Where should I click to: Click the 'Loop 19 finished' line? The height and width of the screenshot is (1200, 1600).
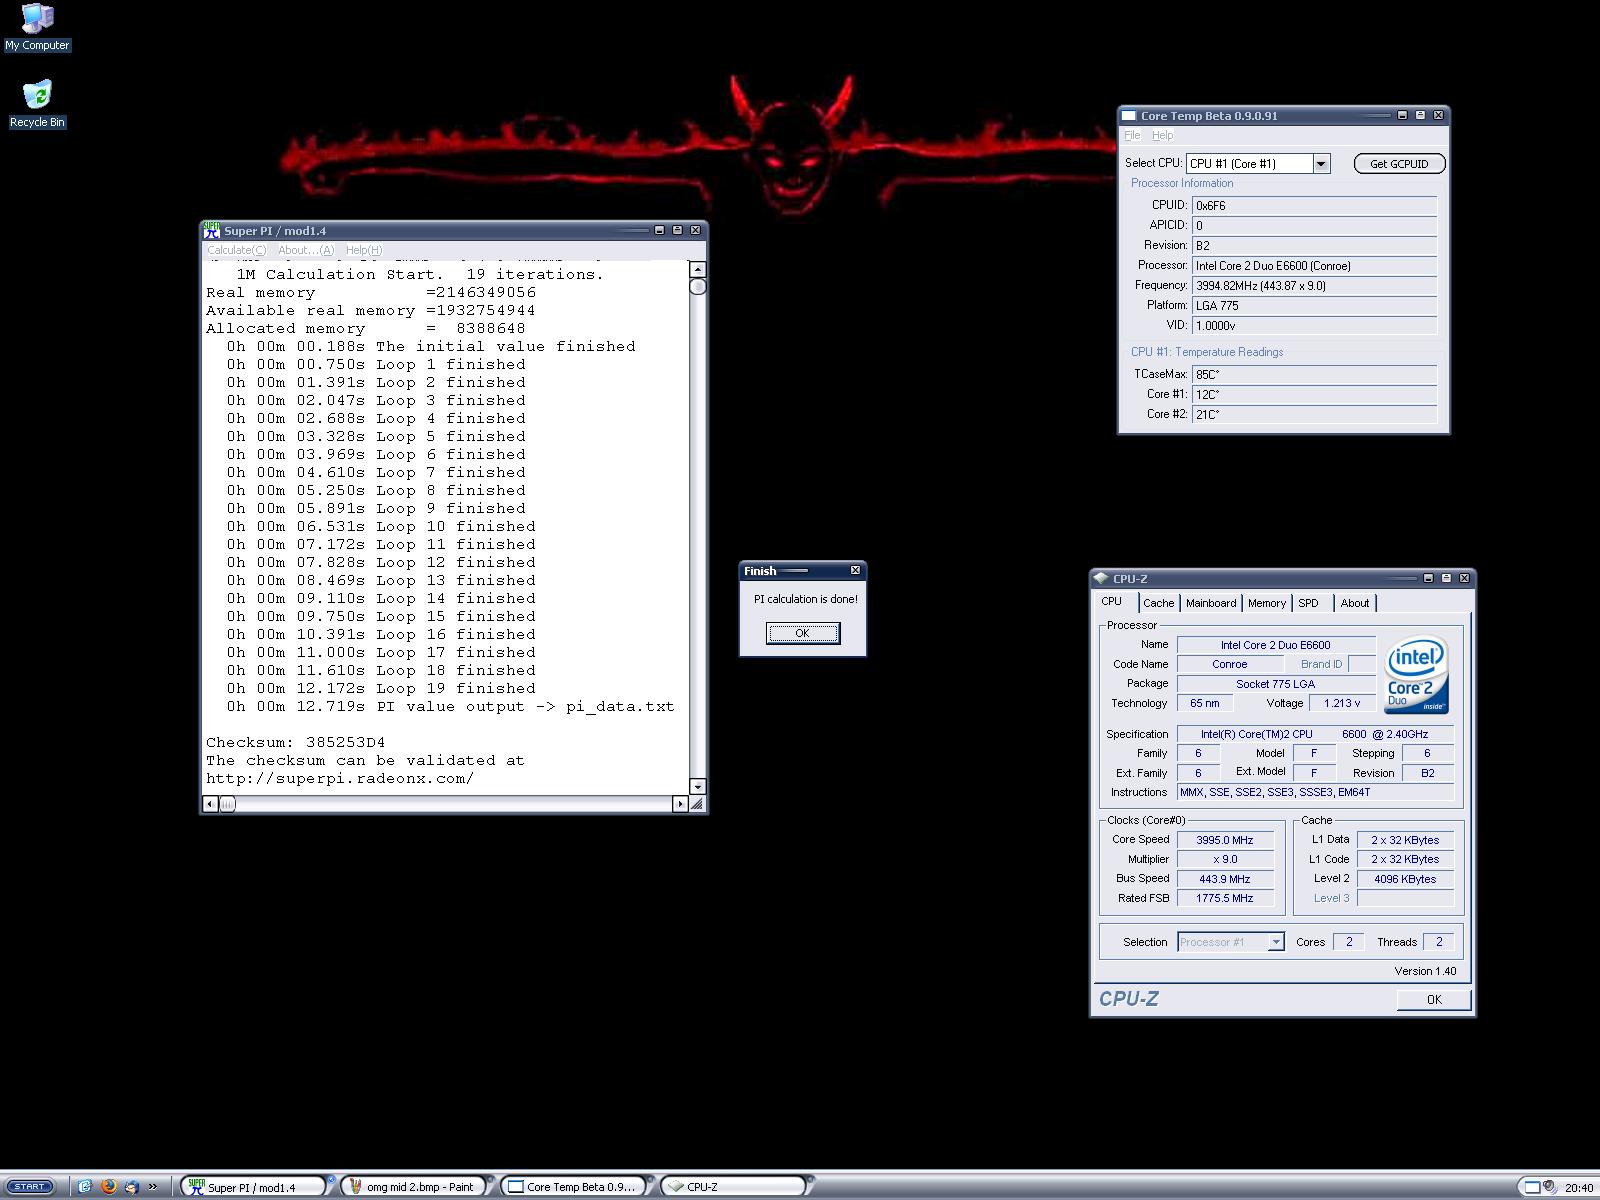coord(381,688)
